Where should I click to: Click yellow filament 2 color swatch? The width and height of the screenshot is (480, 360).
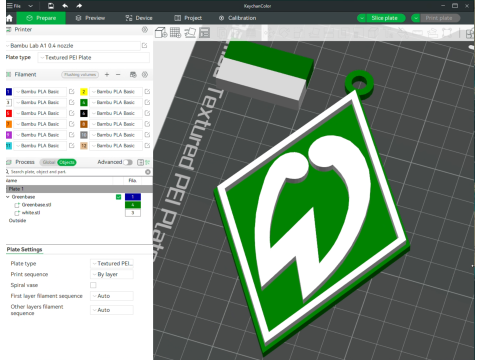tap(84, 92)
